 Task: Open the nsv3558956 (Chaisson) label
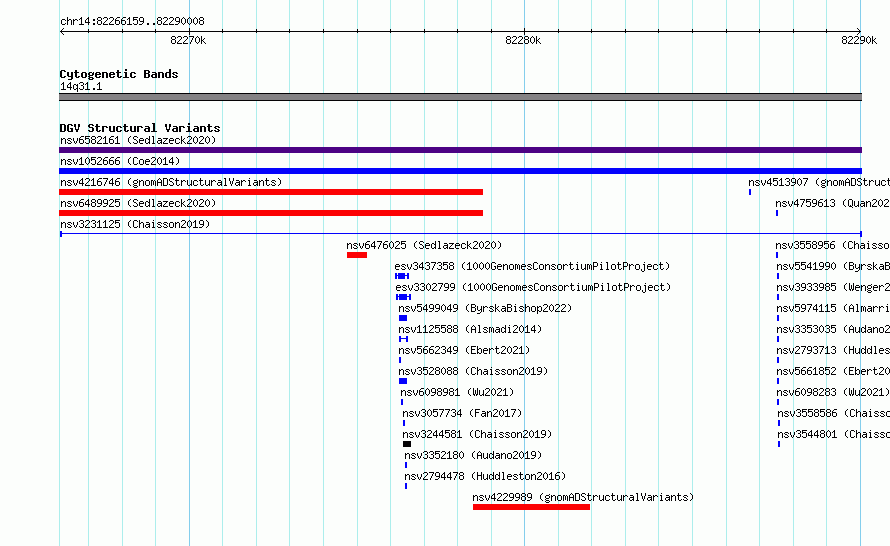pyautogui.click(x=833, y=245)
